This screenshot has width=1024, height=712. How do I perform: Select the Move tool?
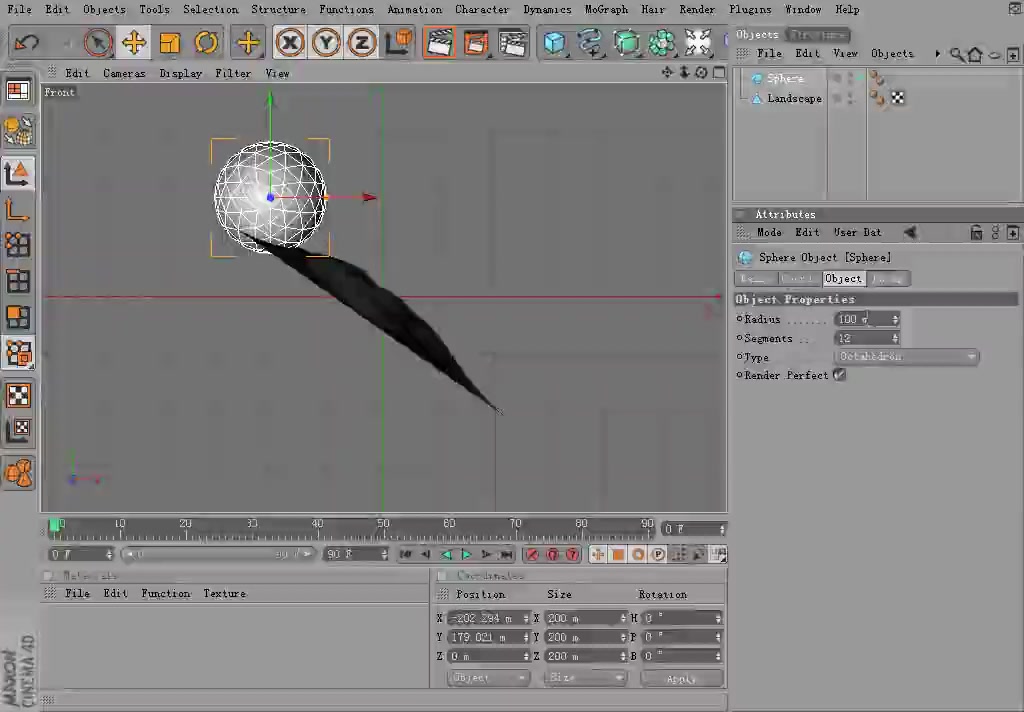pos(134,42)
